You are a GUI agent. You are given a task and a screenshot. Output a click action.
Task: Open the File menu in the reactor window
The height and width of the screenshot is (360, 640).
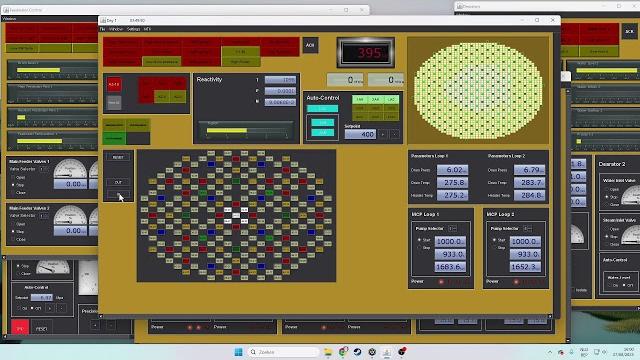[102, 29]
